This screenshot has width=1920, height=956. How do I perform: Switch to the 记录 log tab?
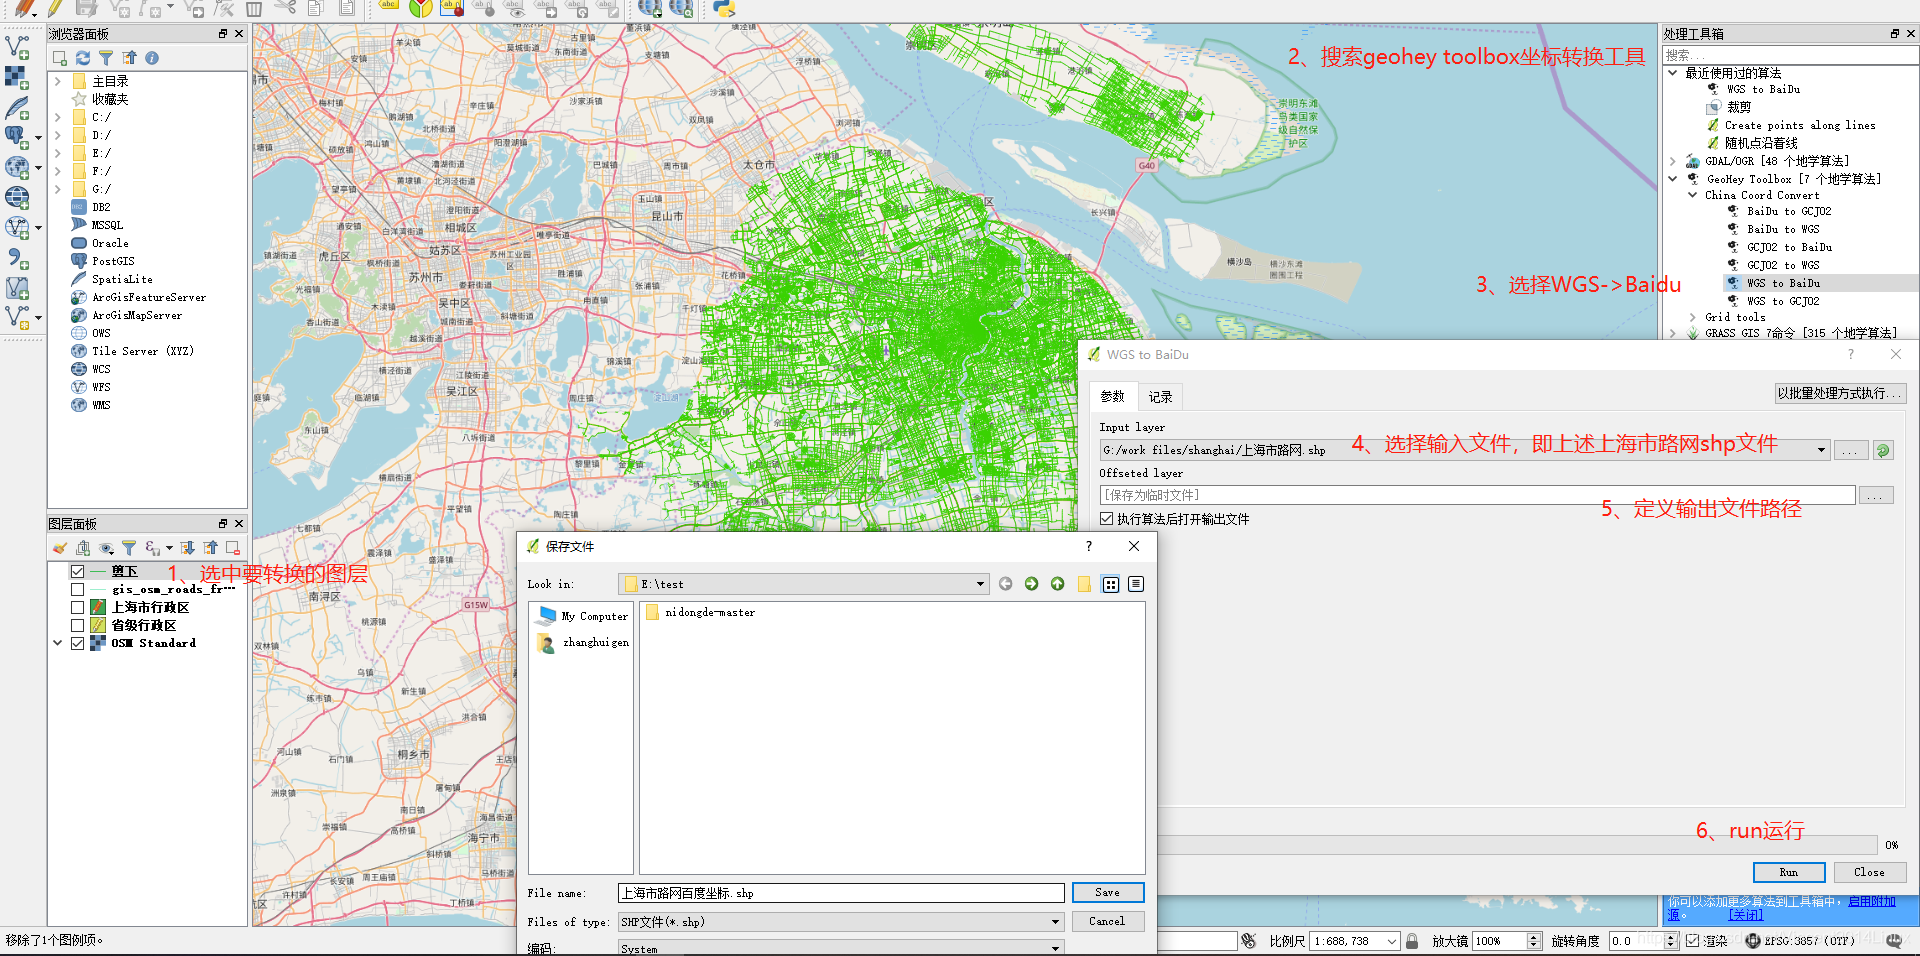(1160, 397)
